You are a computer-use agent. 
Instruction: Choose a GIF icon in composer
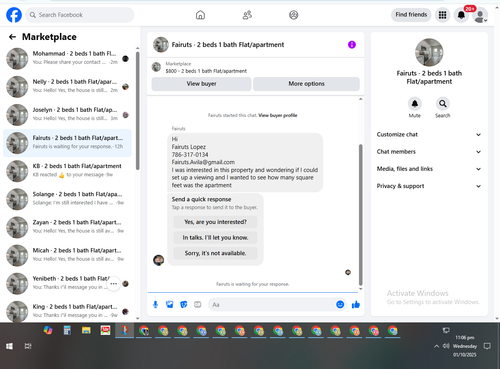(x=198, y=304)
